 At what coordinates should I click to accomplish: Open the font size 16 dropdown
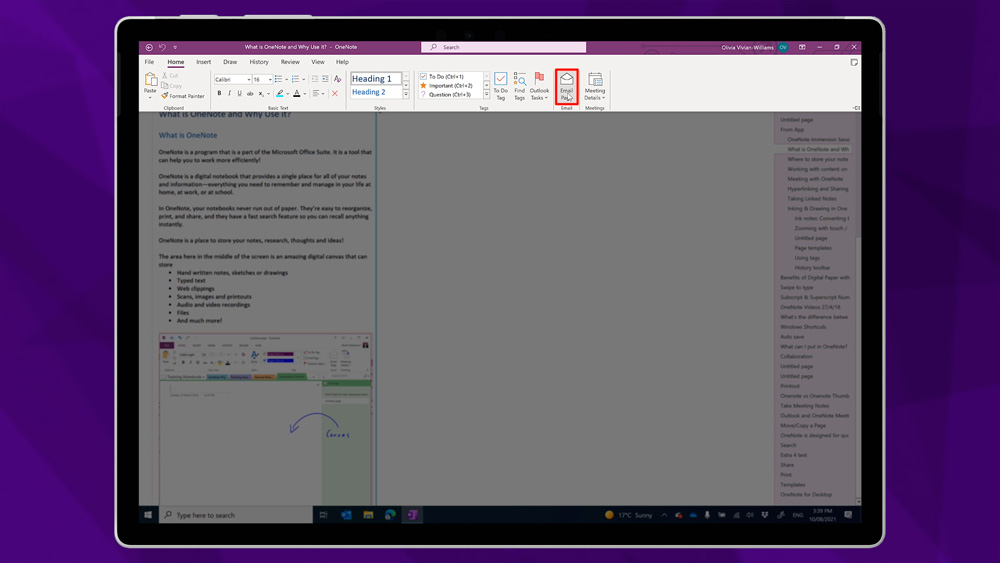point(270,80)
